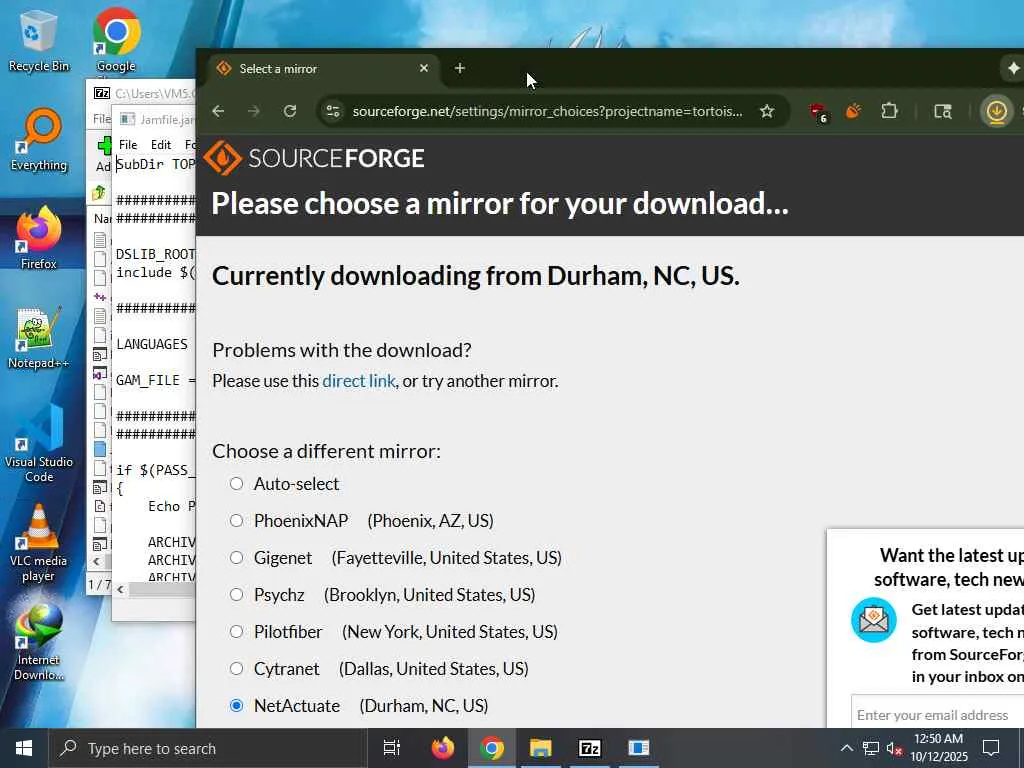Open the Gemini sparkle icon in Chrome
The image size is (1024, 768).
pyautogui.click(x=1013, y=68)
